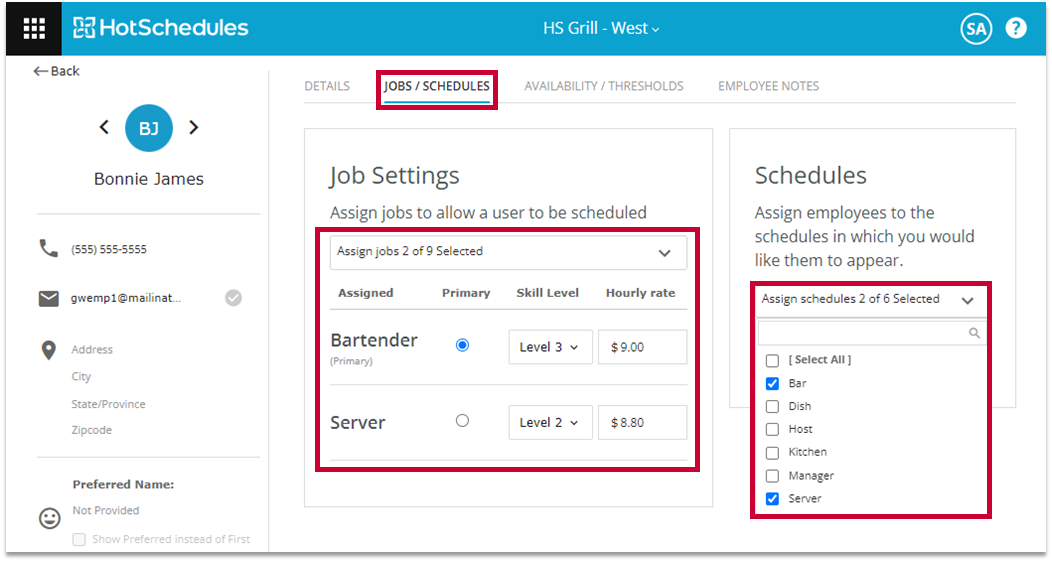Click the phone icon in contact info
The image size is (1052, 562).
(x=48, y=249)
